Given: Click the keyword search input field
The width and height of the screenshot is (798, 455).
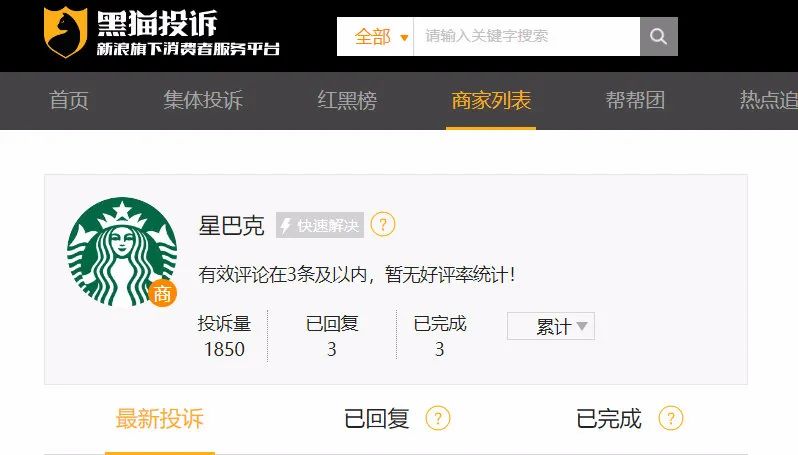Looking at the screenshot, I should 527,37.
